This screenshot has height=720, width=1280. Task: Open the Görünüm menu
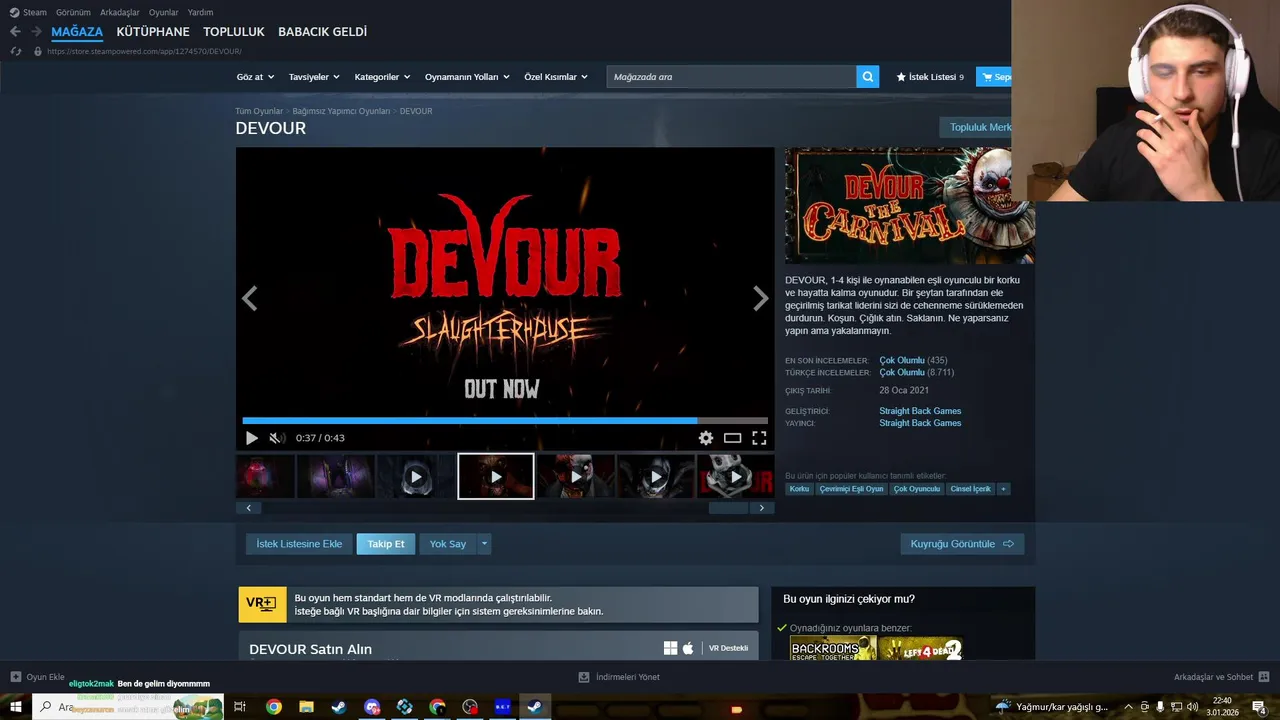tap(73, 12)
